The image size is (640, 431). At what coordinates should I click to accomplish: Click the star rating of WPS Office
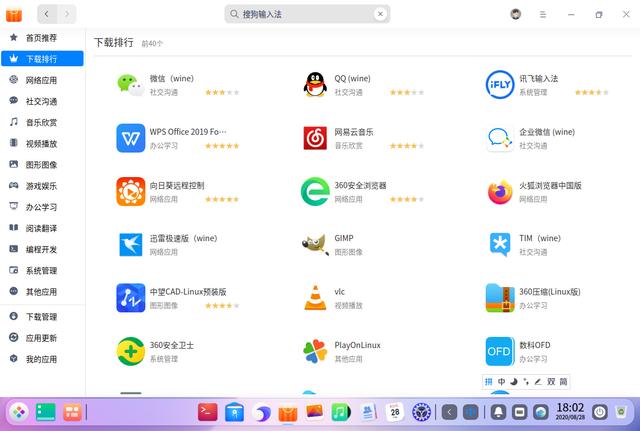pyautogui.click(x=222, y=146)
